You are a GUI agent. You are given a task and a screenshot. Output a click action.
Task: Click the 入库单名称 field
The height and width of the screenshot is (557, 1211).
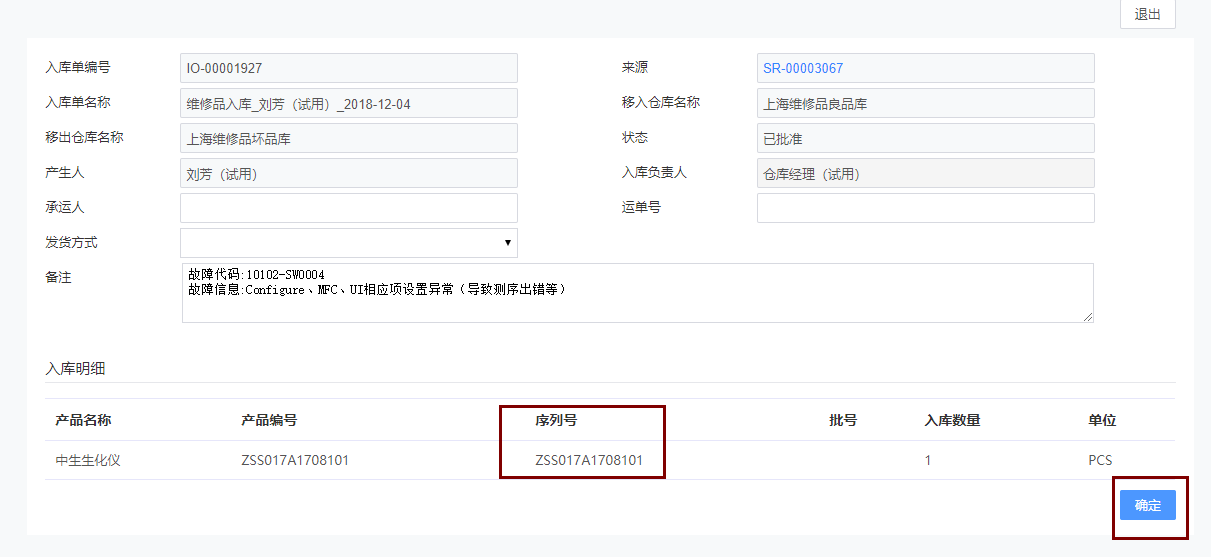pos(348,103)
